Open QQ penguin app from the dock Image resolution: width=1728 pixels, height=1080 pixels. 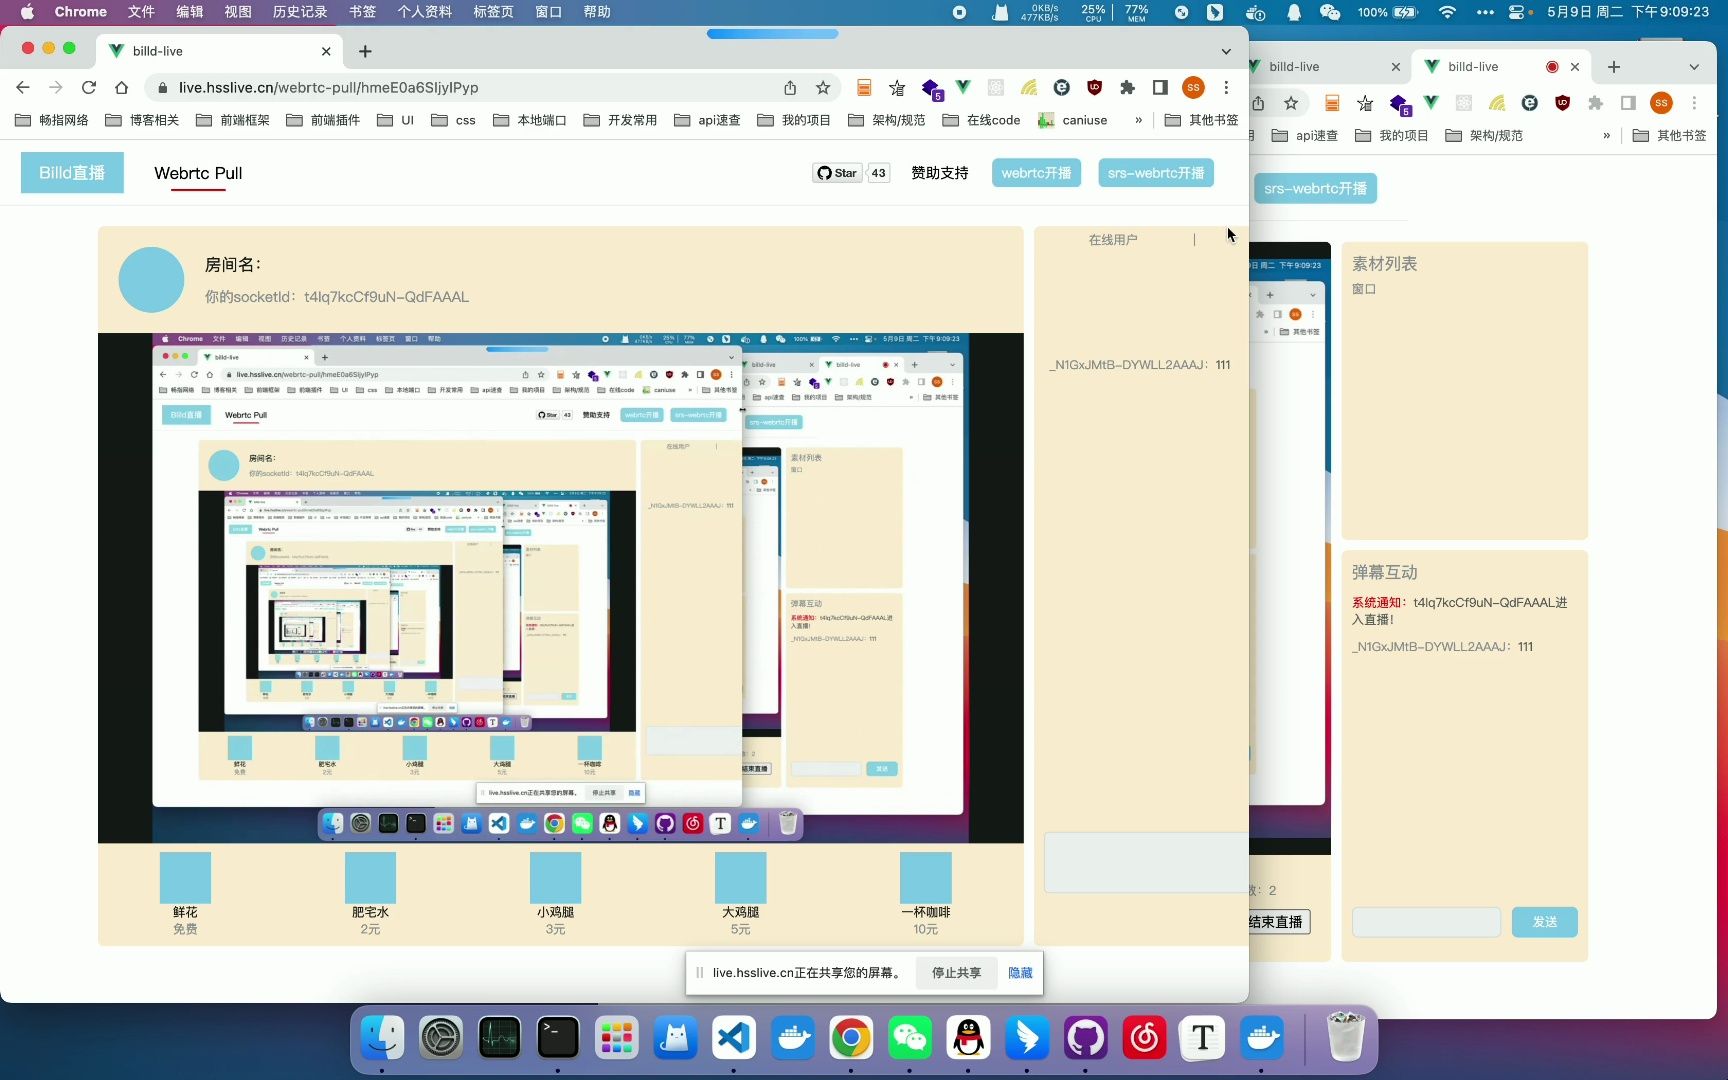click(x=968, y=1038)
